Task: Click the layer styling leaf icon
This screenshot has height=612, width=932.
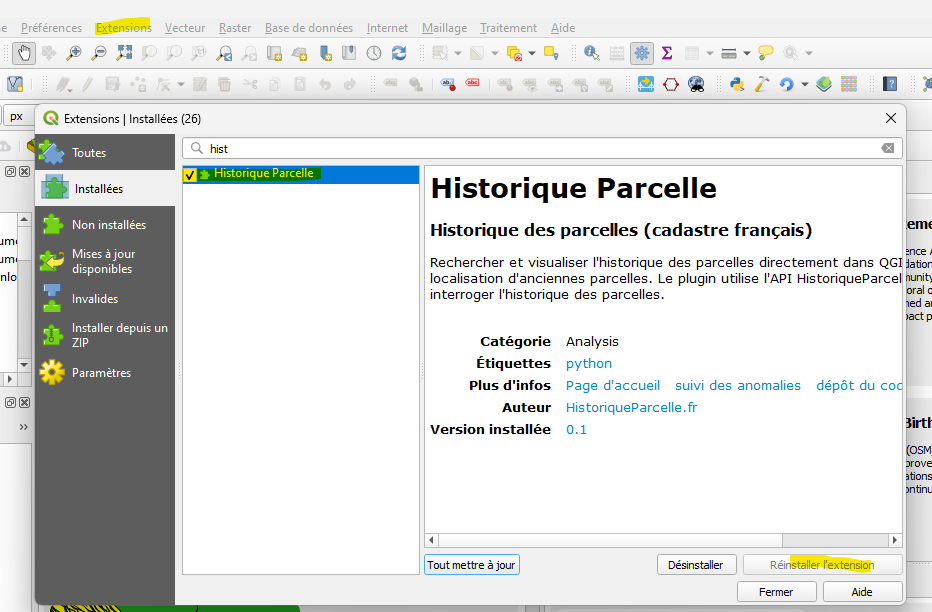Action: [824, 84]
